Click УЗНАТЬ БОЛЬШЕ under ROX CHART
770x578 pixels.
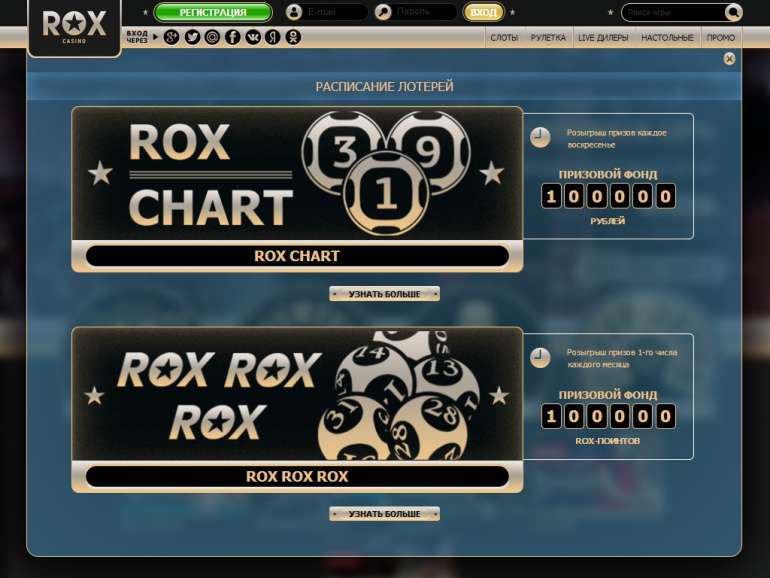pyautogui.click(x=384, y=294)
